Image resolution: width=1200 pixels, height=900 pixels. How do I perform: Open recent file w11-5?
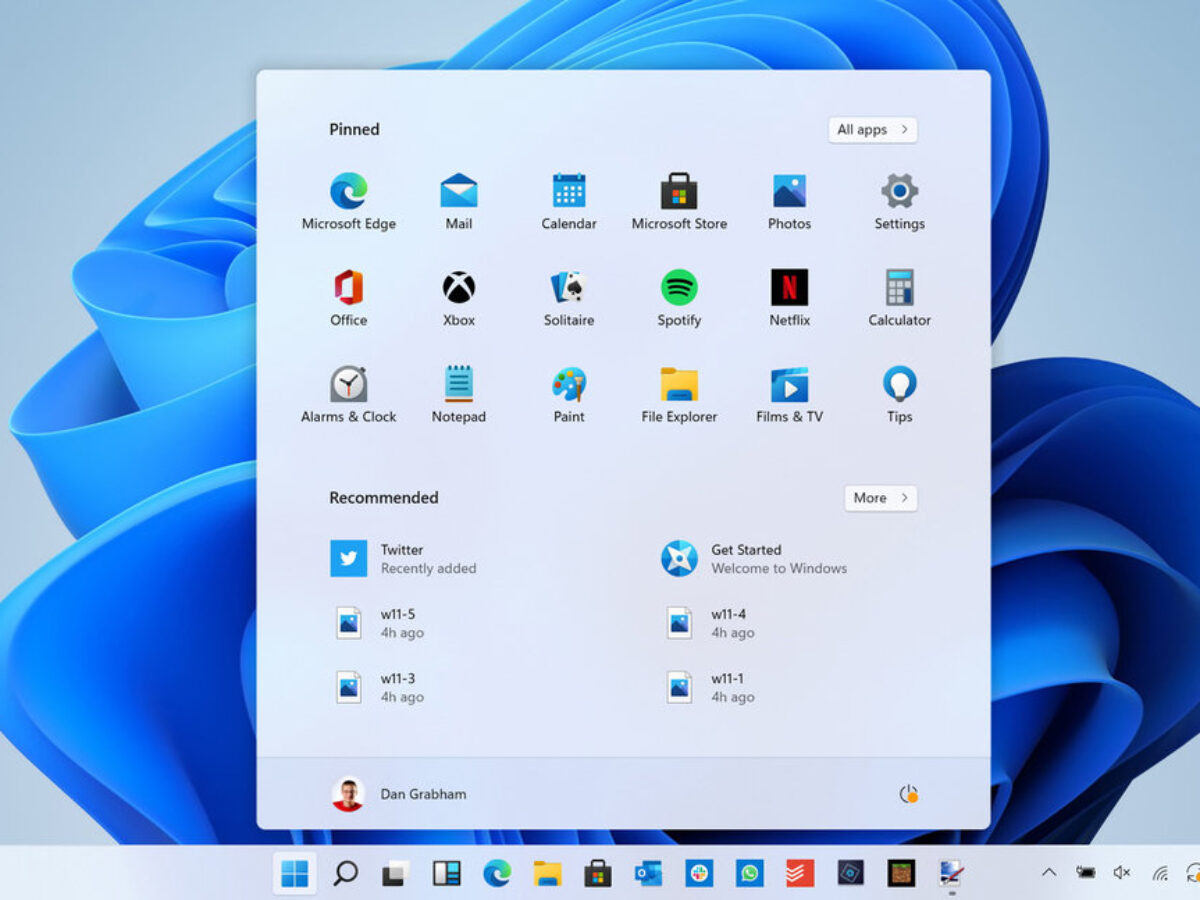point(380,623)
